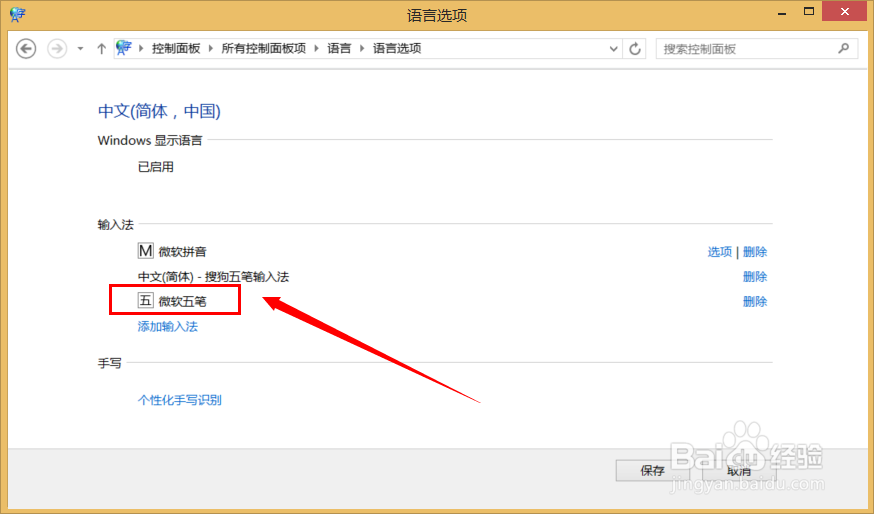This screenshot has width=874, height=514.
Task: Click the 微软五笔 五 icon
Action: tap(145, 300)
